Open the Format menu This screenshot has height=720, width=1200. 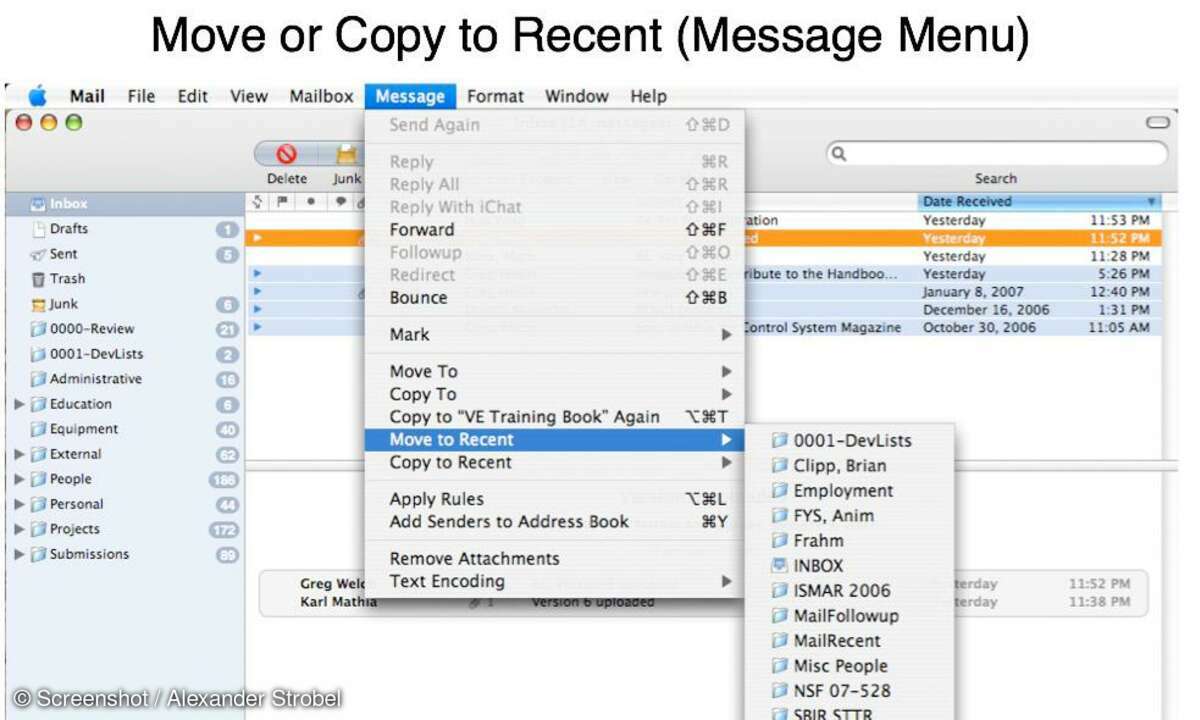pos(495,97)
